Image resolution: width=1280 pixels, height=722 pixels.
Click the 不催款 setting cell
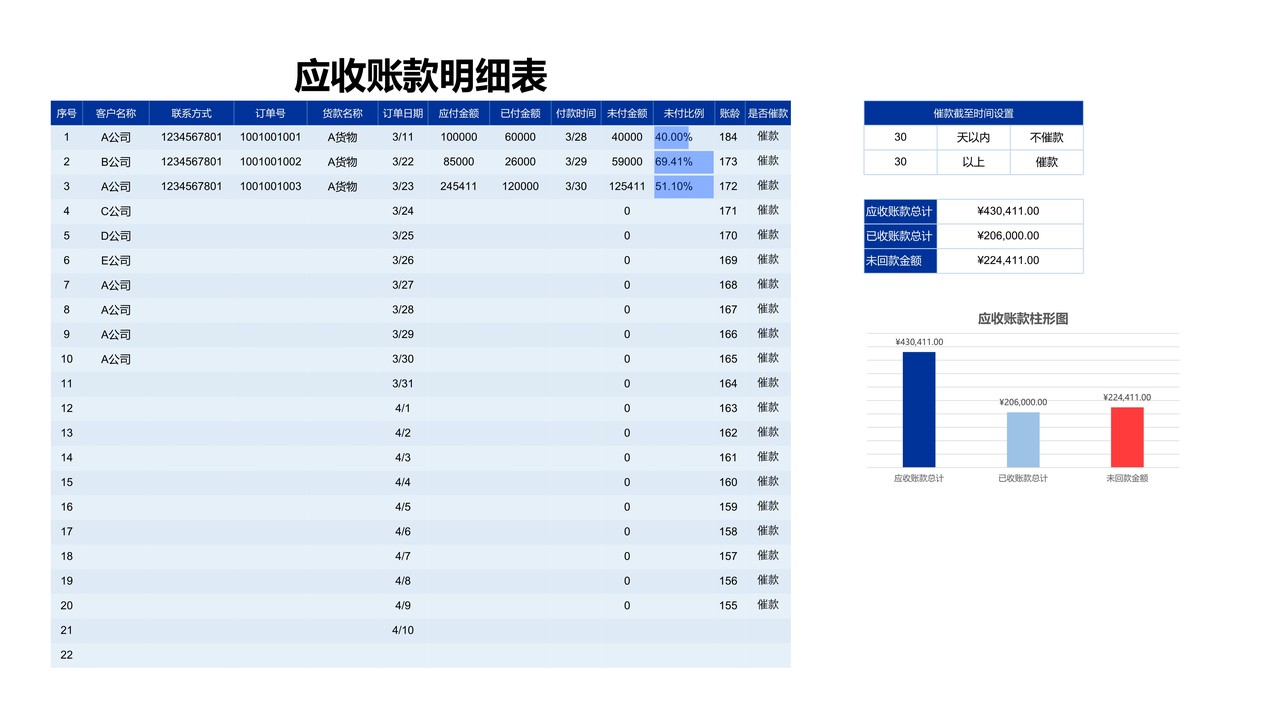point(1046,137)
